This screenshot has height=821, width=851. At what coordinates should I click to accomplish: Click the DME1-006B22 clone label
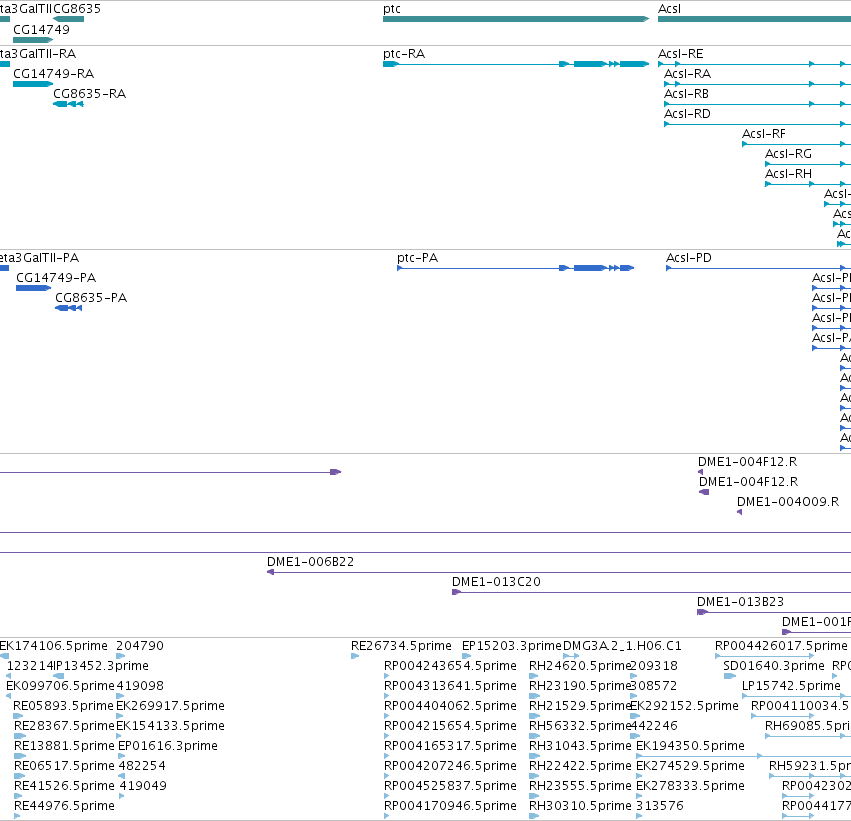click(x=310, y=562)
